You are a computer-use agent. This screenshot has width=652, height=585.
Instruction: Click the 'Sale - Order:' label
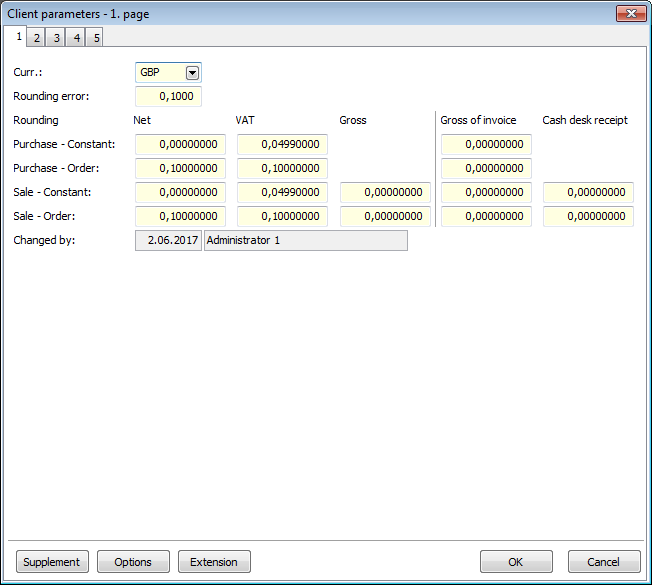point(44,216)
